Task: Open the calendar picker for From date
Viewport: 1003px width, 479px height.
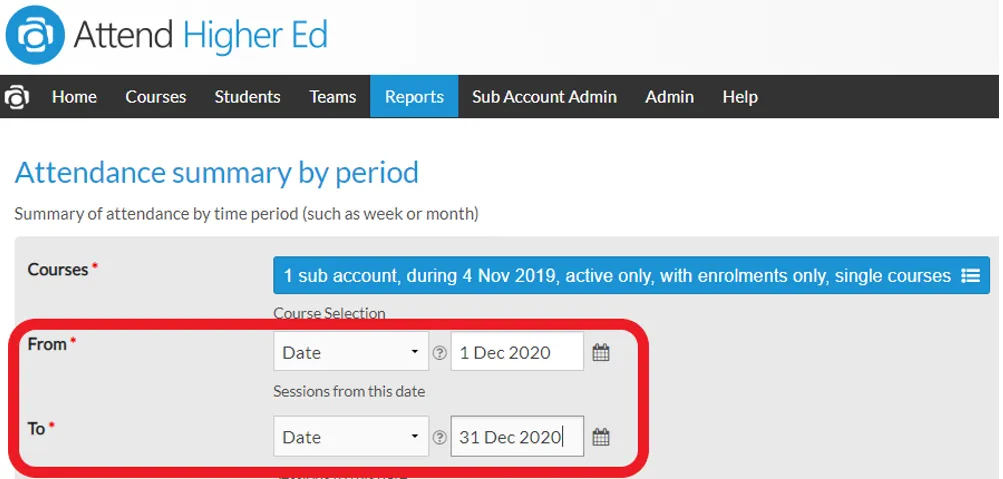Action: (600, 352)
